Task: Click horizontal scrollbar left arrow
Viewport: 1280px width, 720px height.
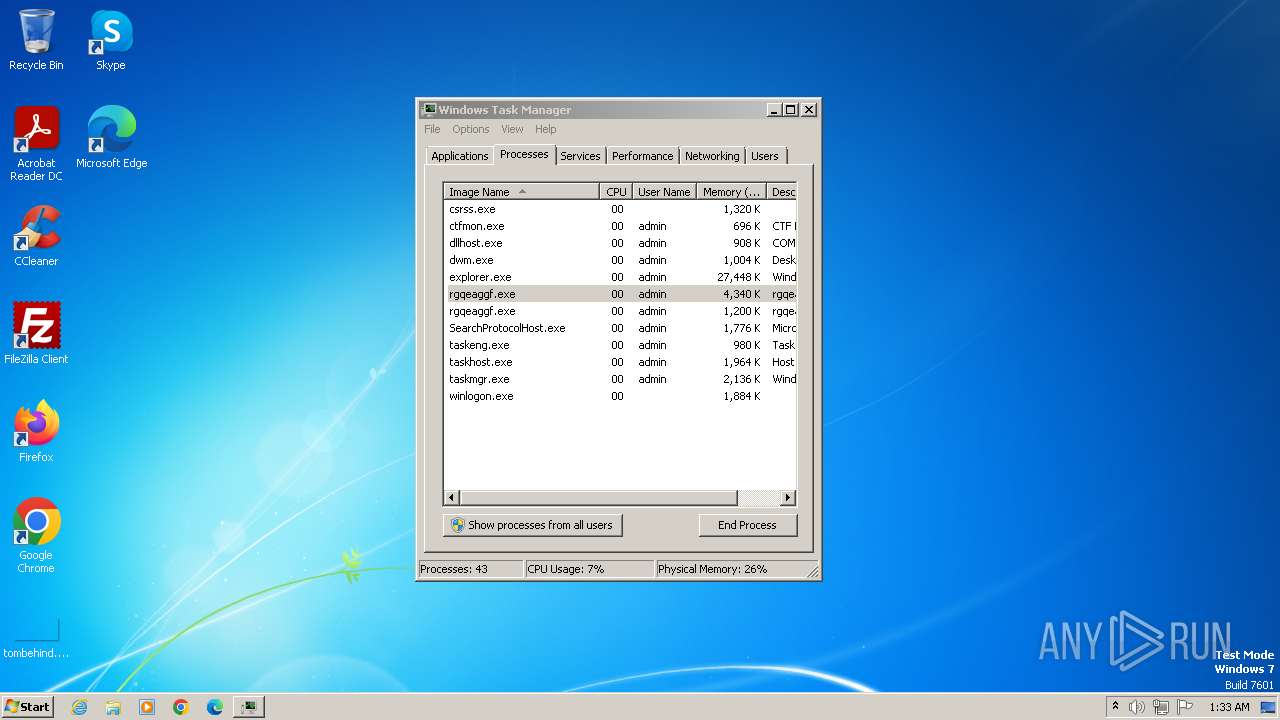Action: click(x=452, y=497)
